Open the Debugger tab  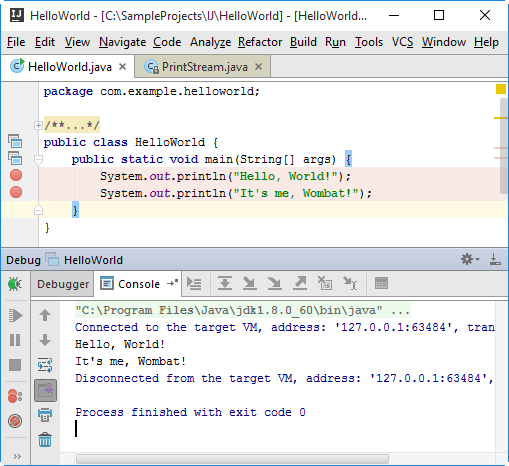[x=63, y=284]
